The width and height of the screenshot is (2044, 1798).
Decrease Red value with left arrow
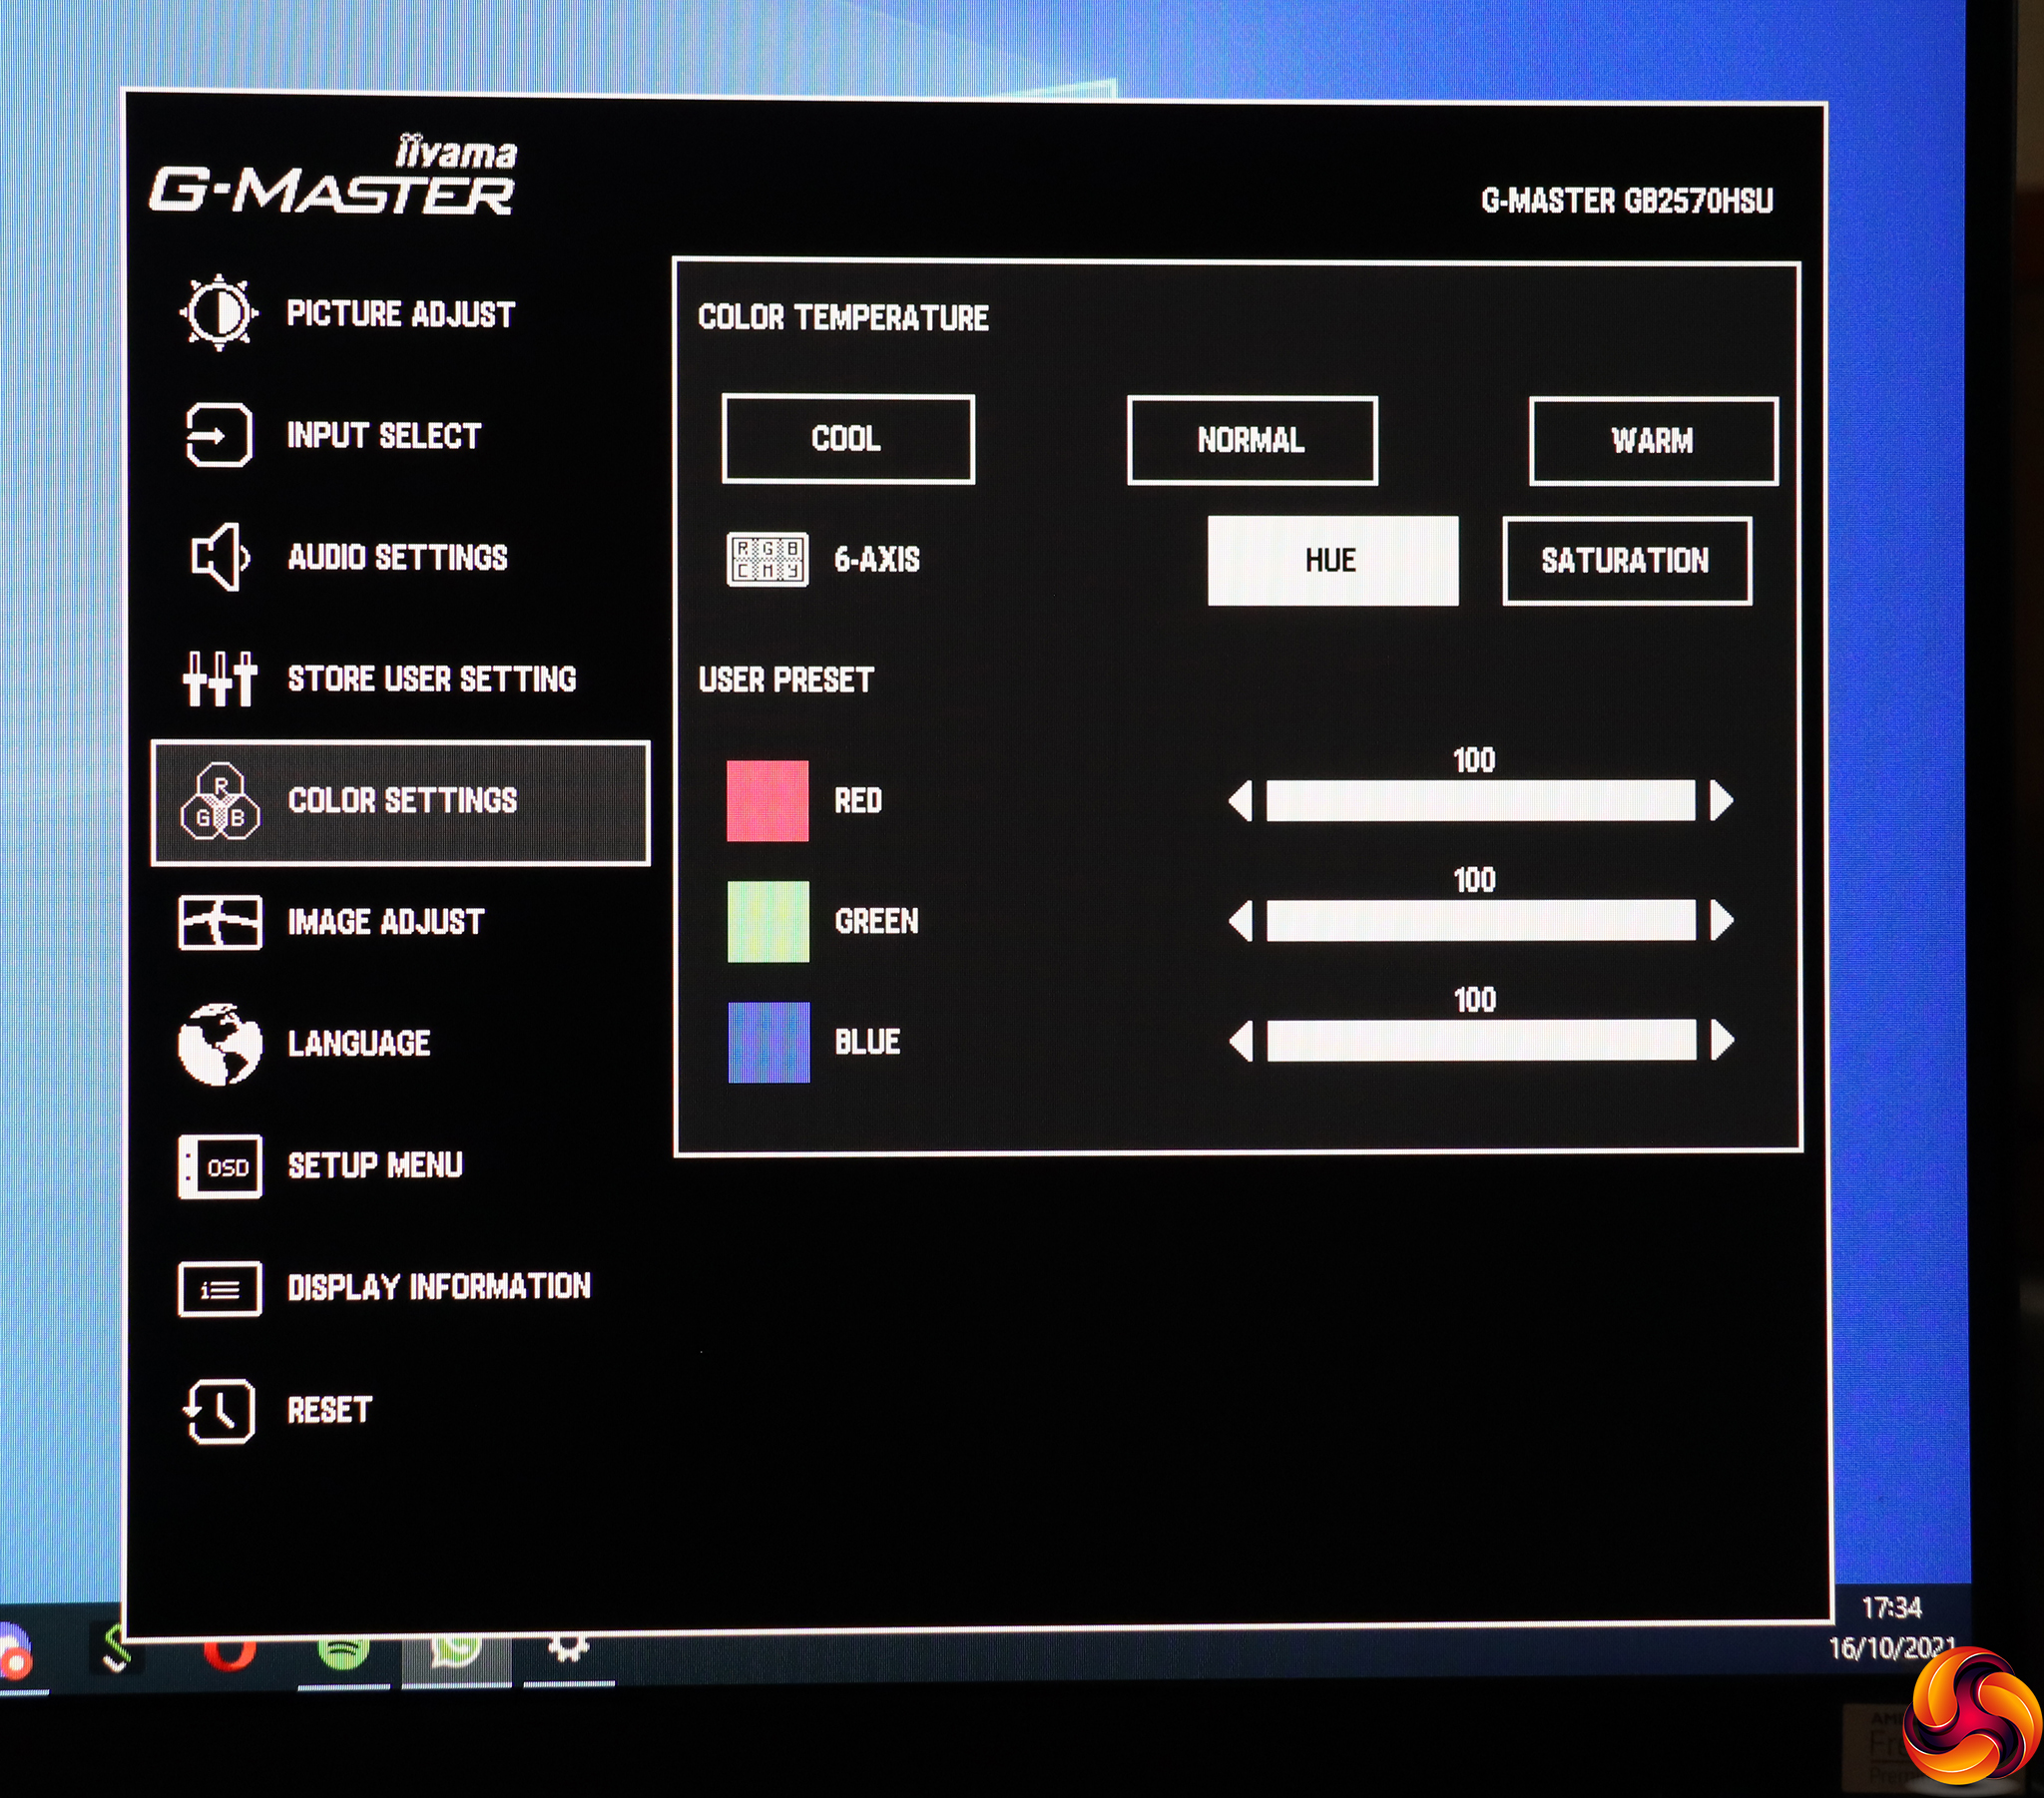[1241, 801]
